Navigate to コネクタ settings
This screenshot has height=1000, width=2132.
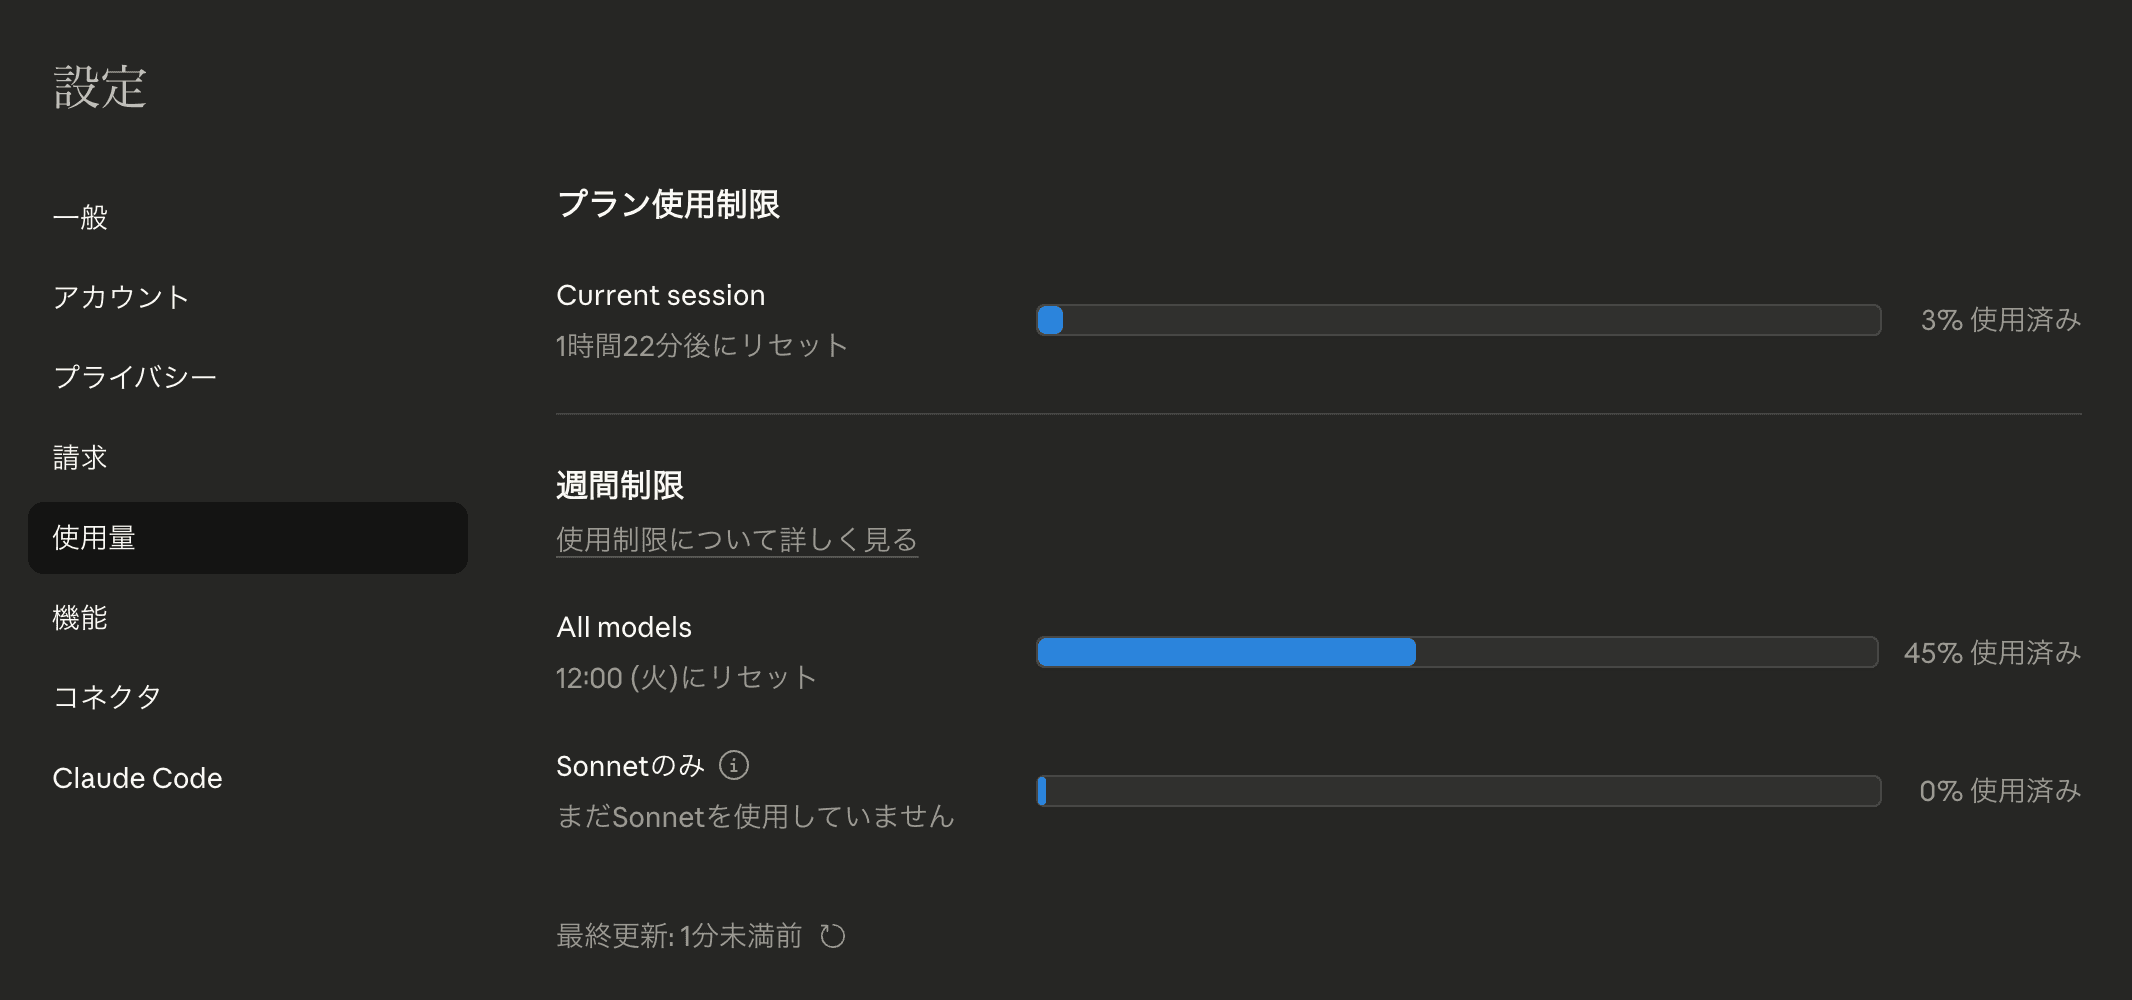[x=107, y=697]
